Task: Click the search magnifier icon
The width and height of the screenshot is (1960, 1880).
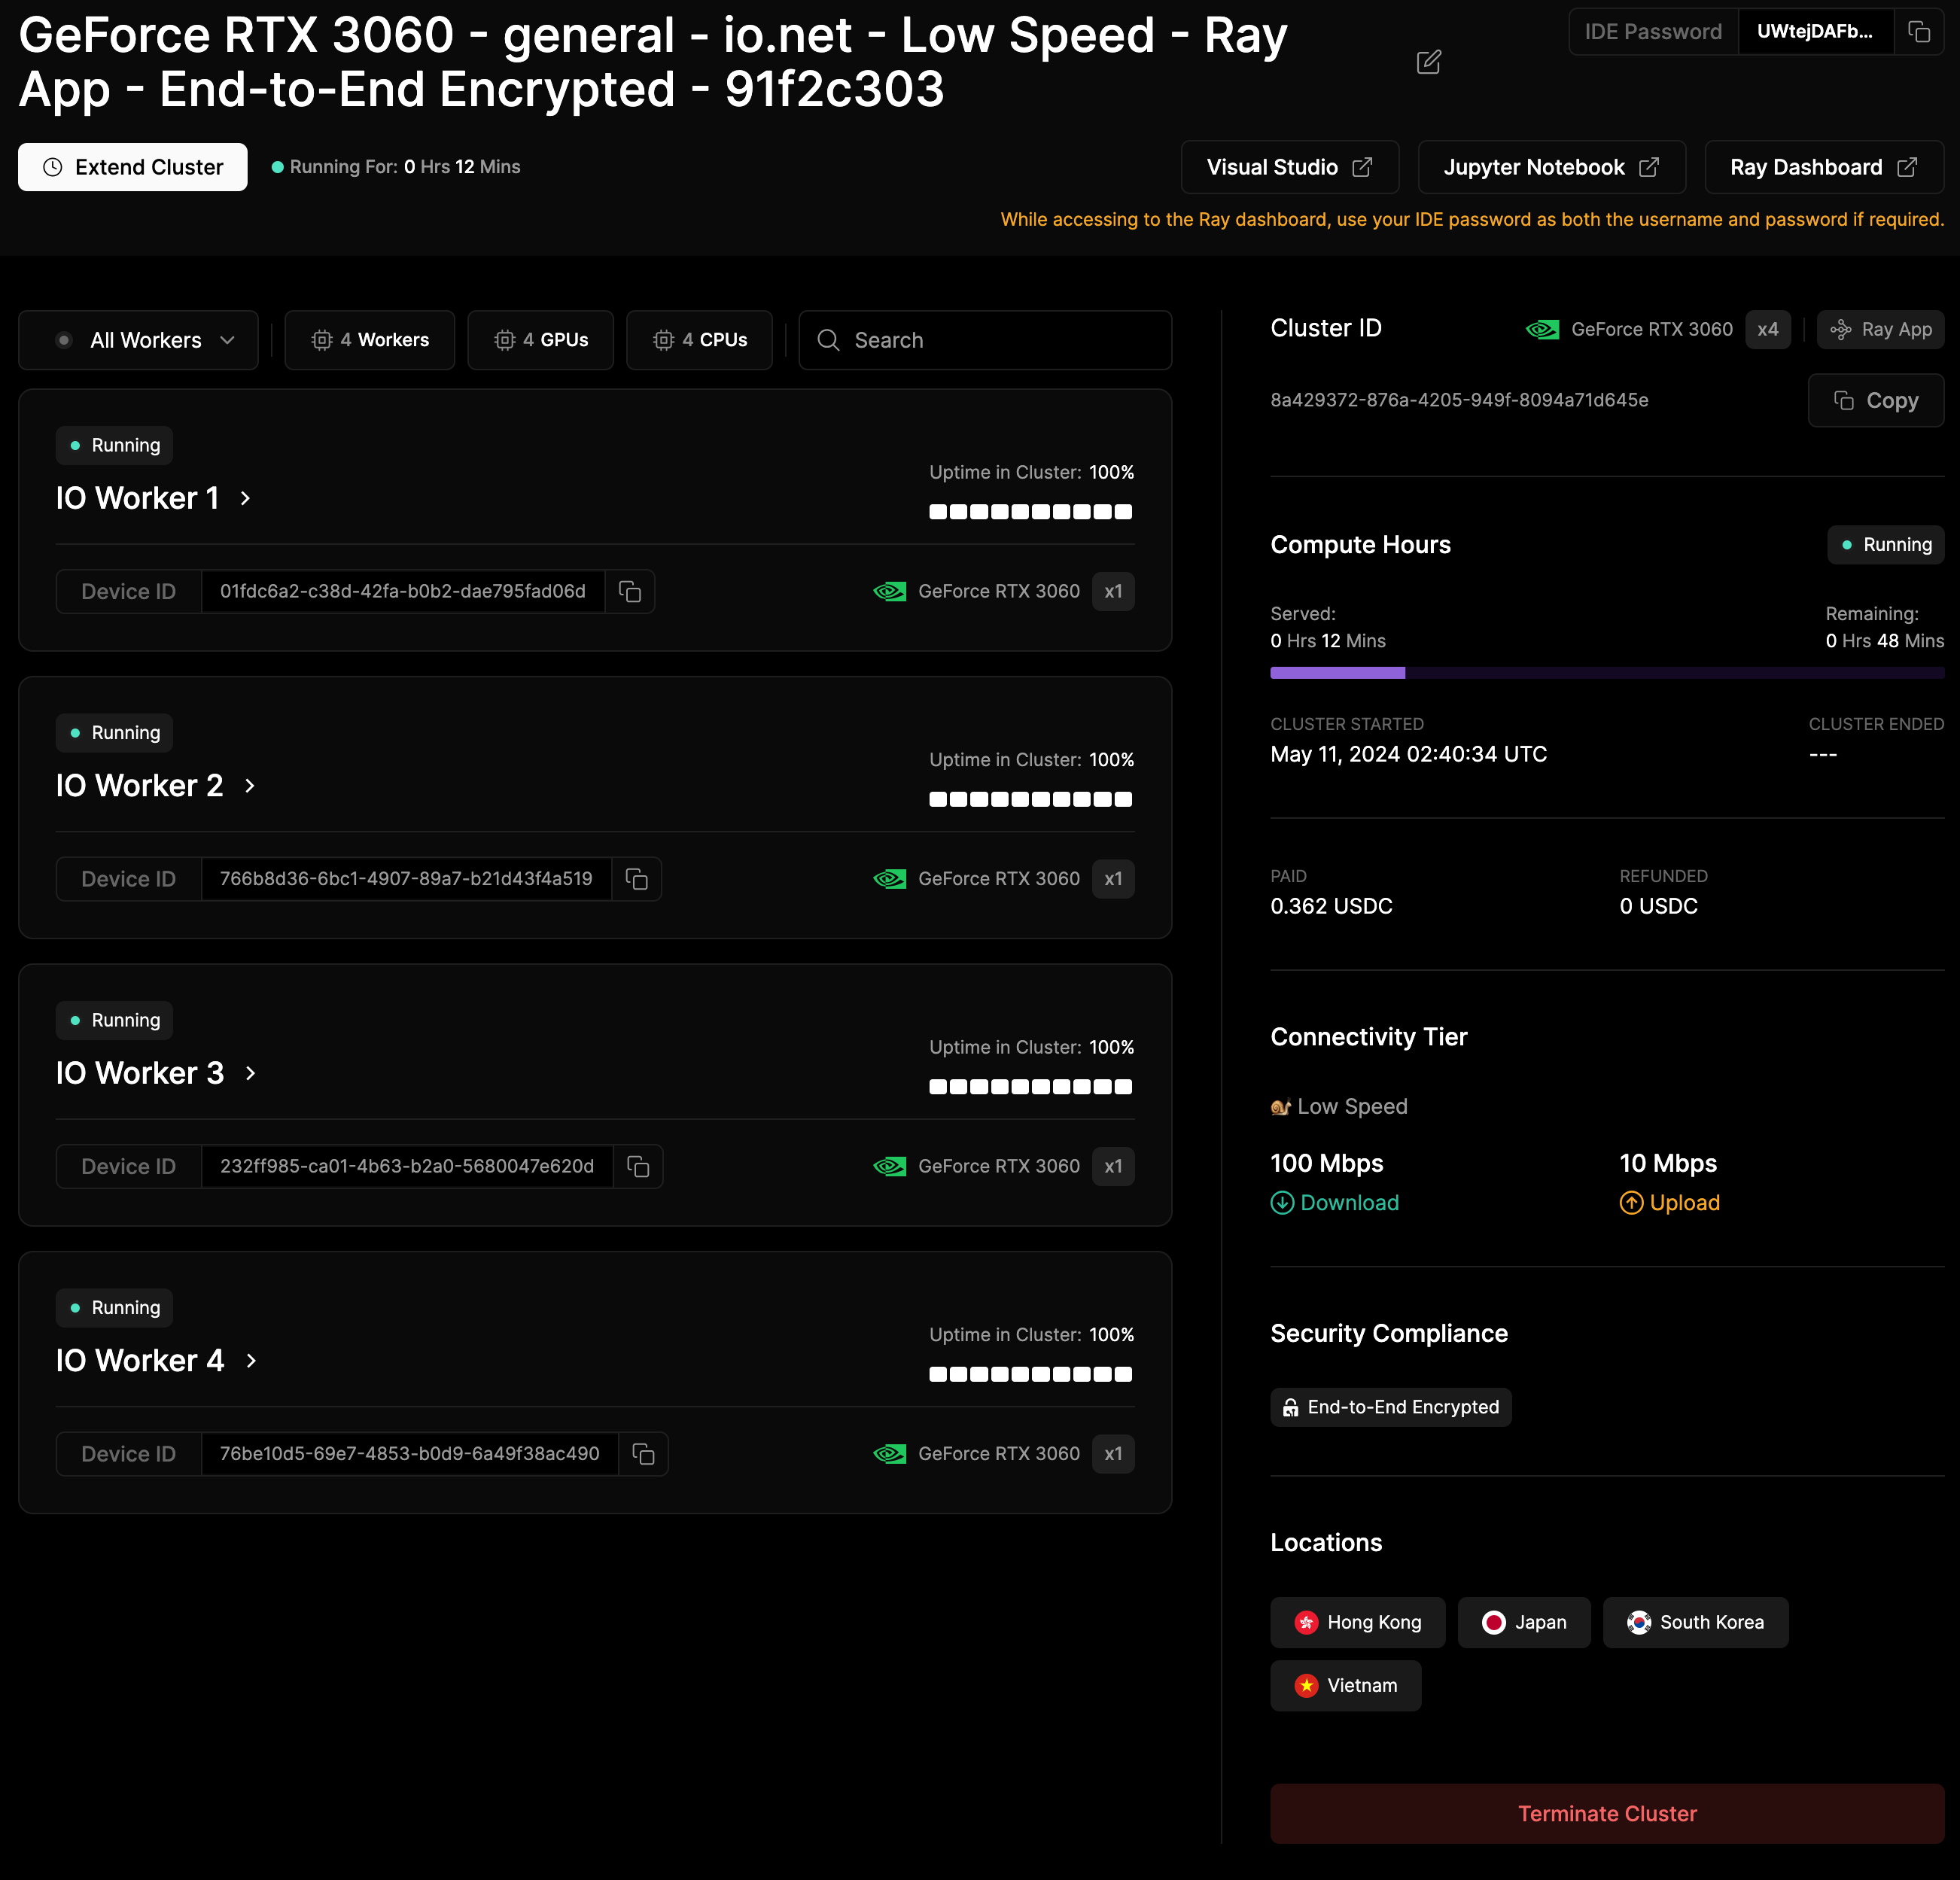Action: tap(828, 340)
